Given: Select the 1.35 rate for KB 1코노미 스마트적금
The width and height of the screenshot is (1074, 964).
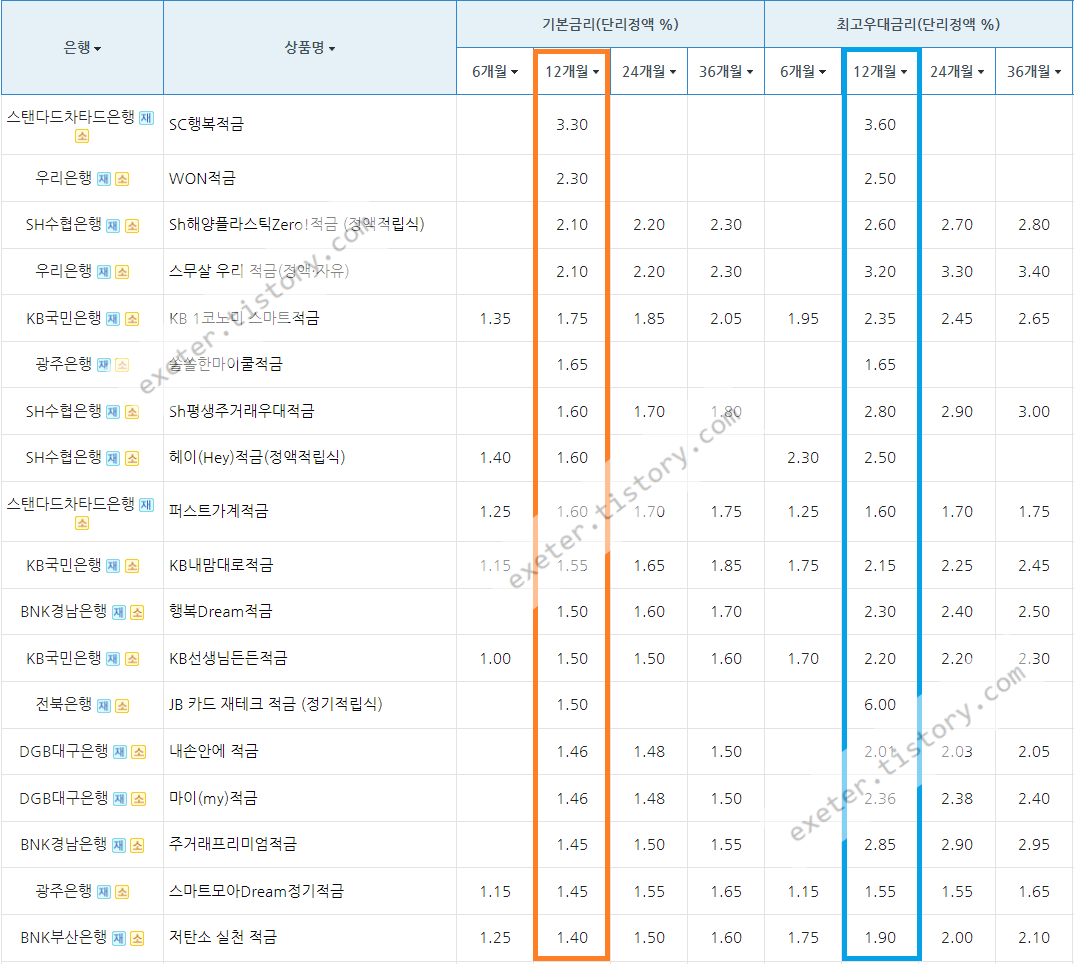Looking at the screenshot, I should (x=495, y=319).
